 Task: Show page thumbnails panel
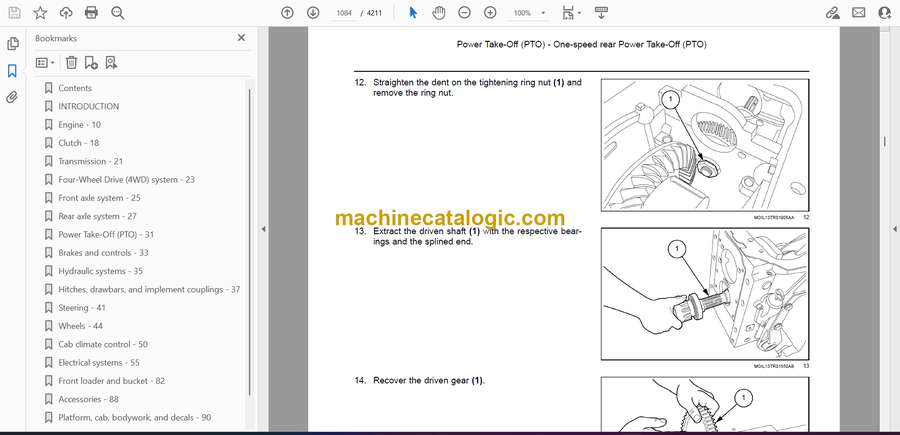click(12, 44)
